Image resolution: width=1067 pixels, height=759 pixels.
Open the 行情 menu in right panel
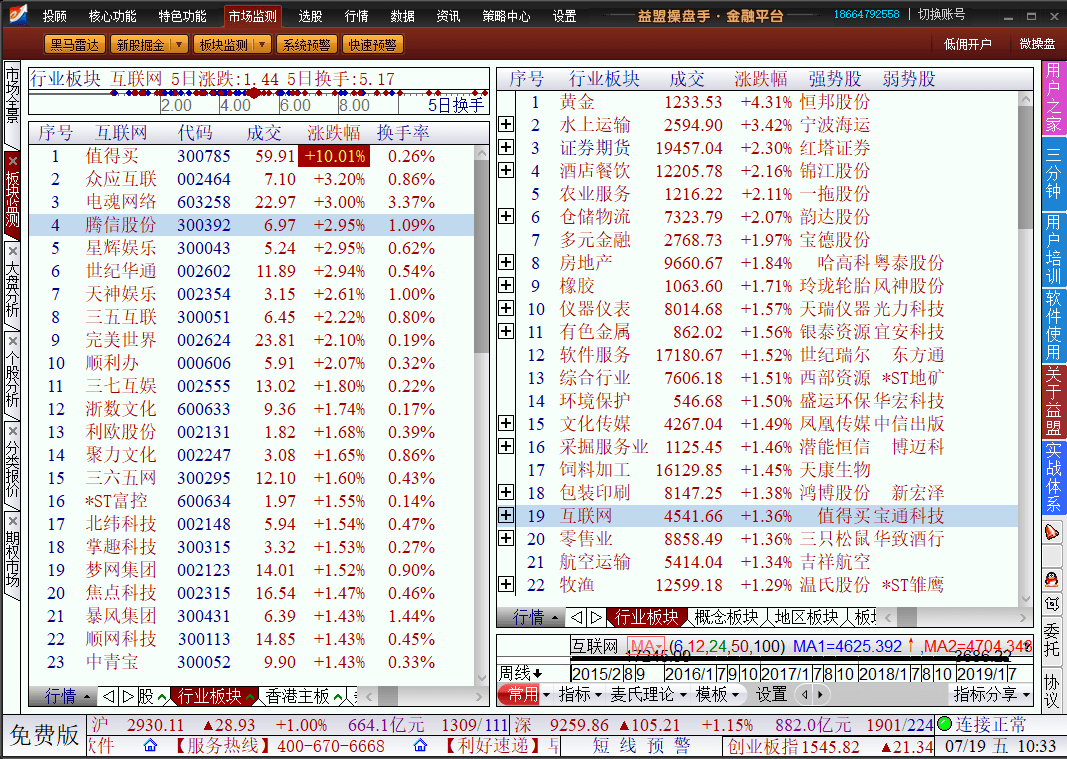tap(535, 617)
